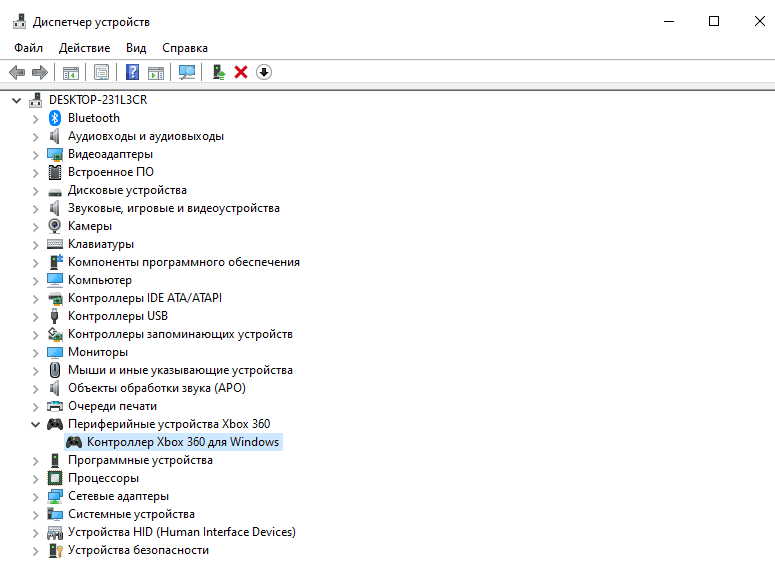Click the Мониторы monitor icon

click(x=55, y=352)
